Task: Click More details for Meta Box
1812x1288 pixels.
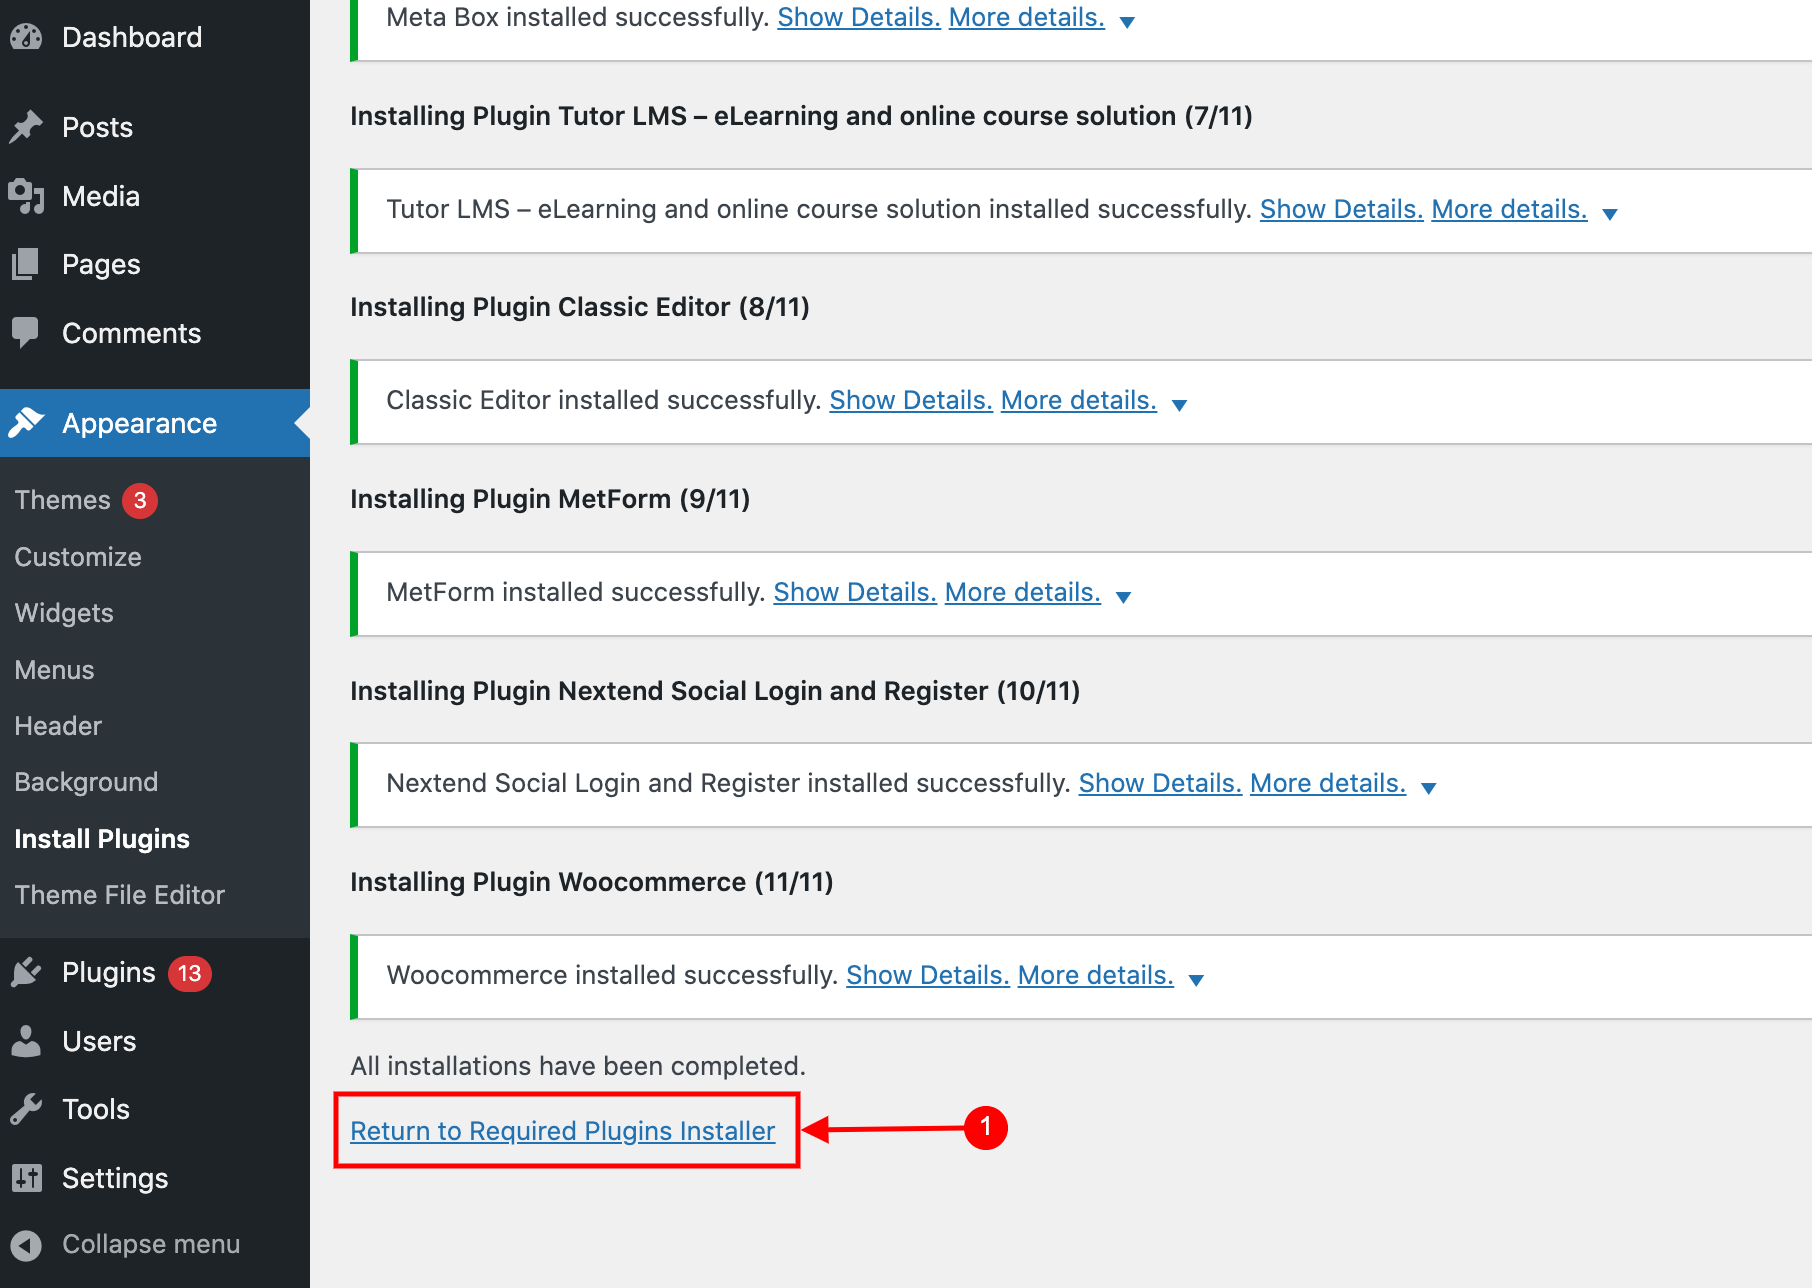Action: pos(1027,17)
